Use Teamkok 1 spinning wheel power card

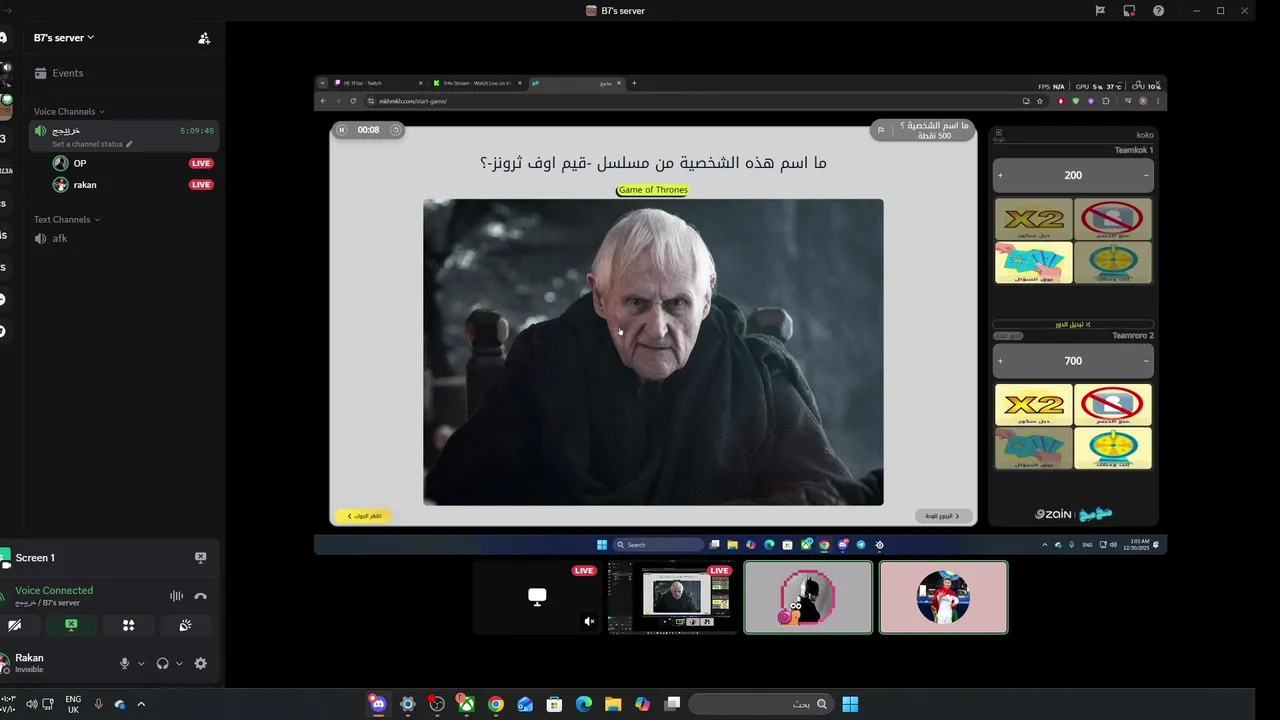[x=1113, y=262]
